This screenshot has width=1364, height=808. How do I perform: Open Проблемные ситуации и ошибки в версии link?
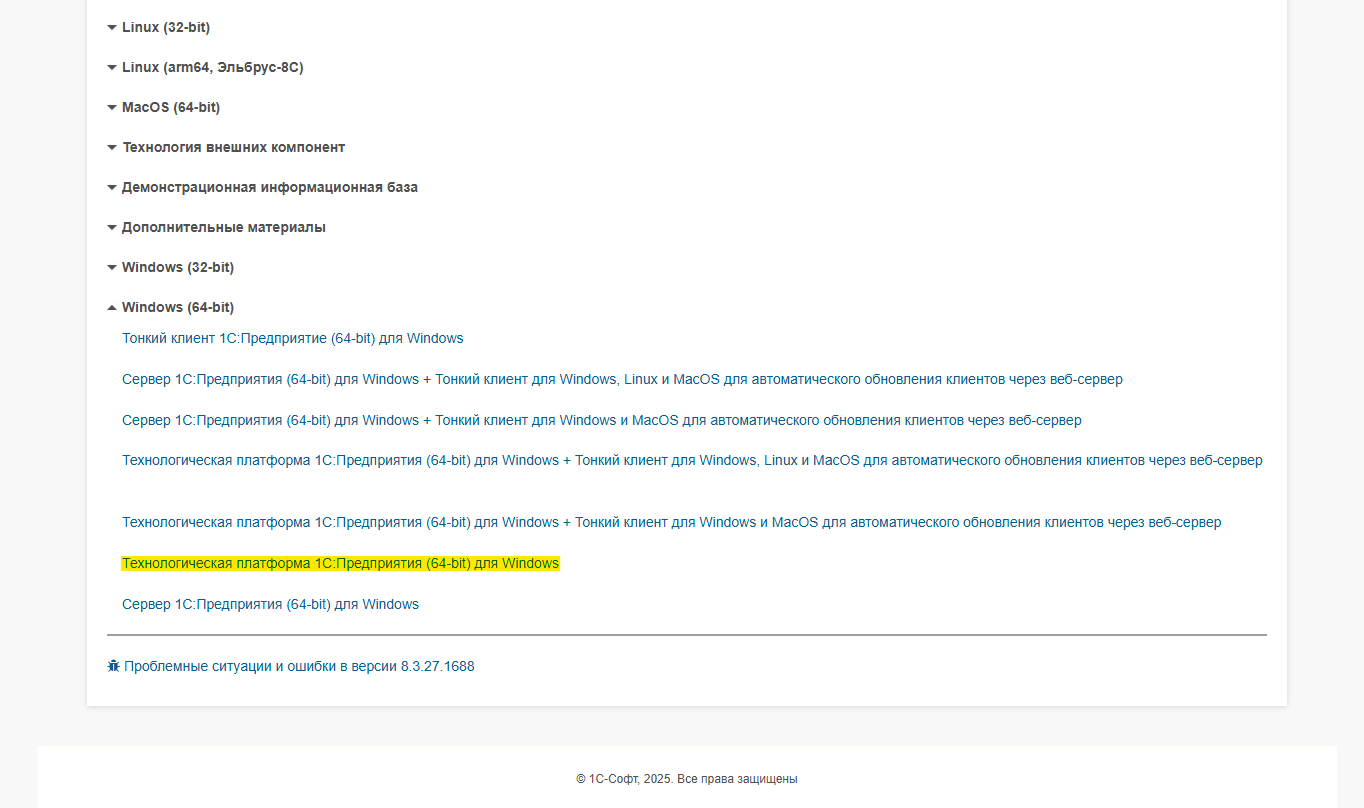299,666
